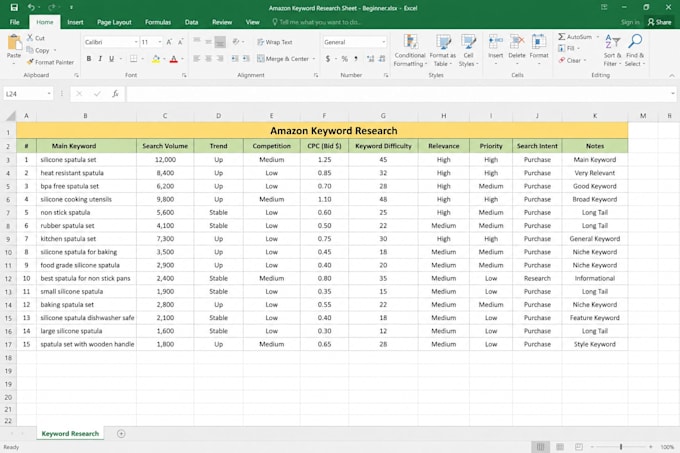
Task: Click Decrease Decimal icon
Action: (382, 59)
